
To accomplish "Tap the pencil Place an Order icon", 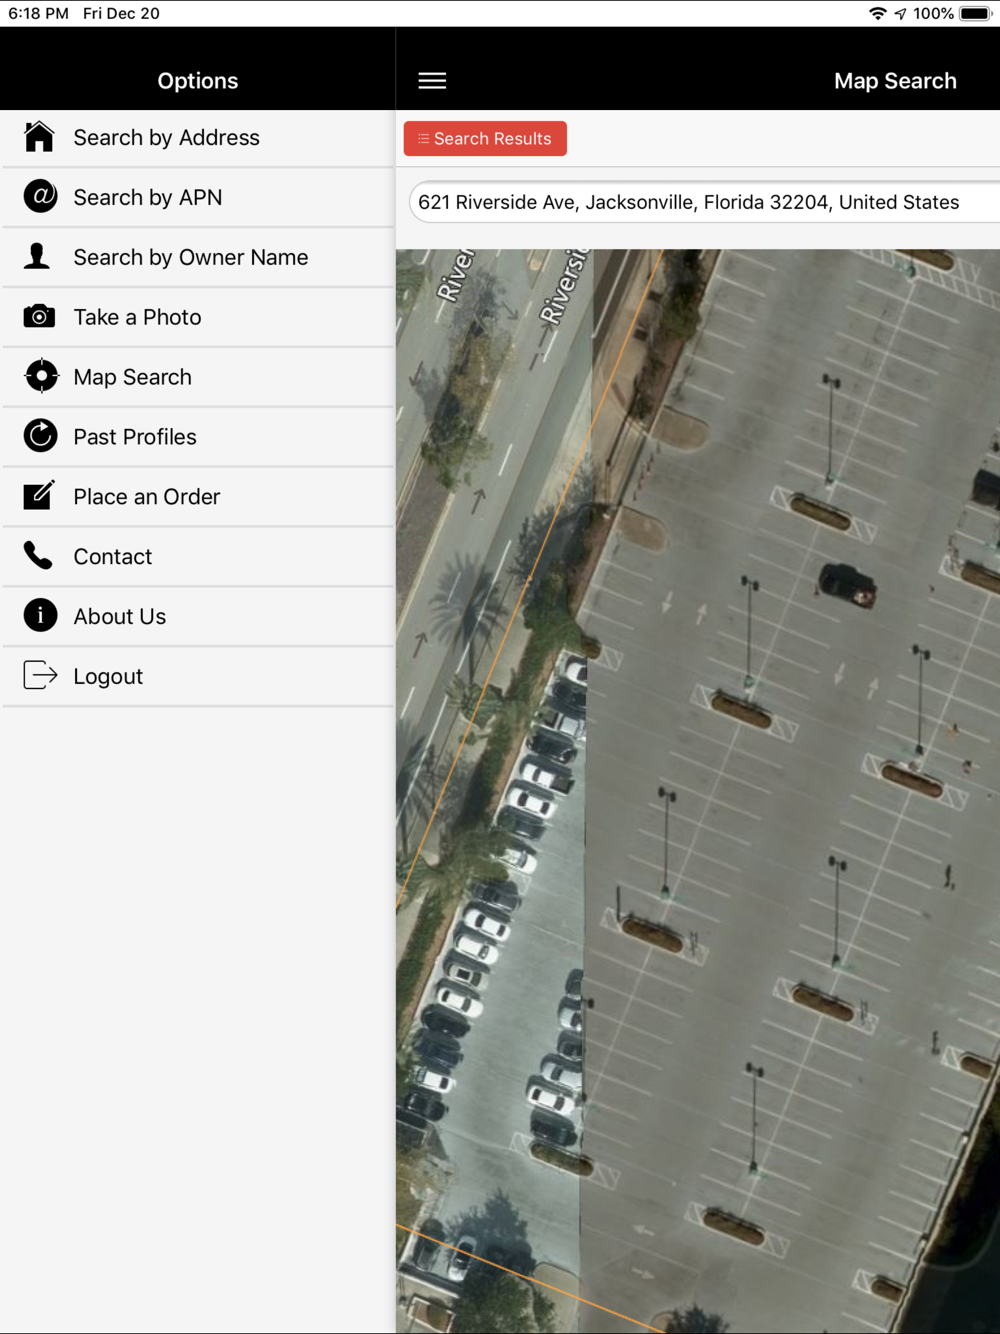I will tap(39, 495).
